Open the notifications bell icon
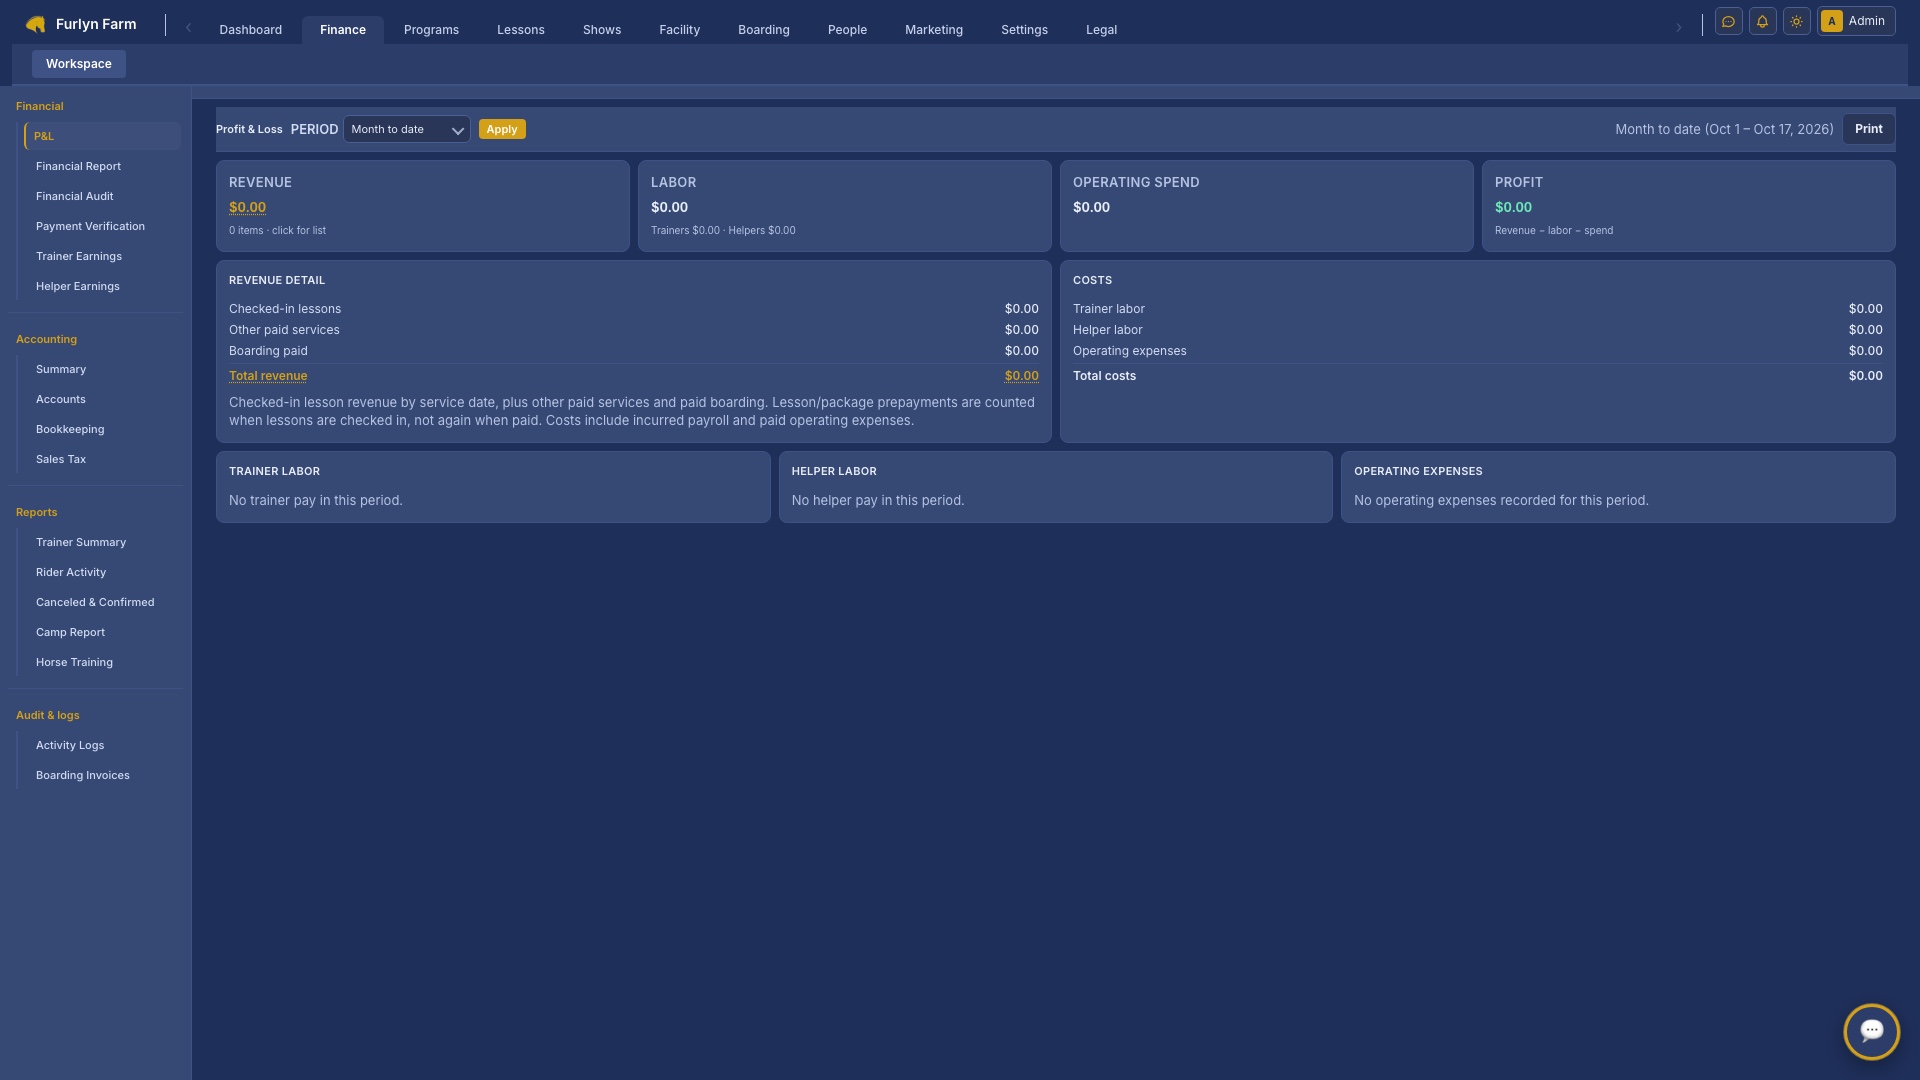1920x1080 pixels. 1762,21
